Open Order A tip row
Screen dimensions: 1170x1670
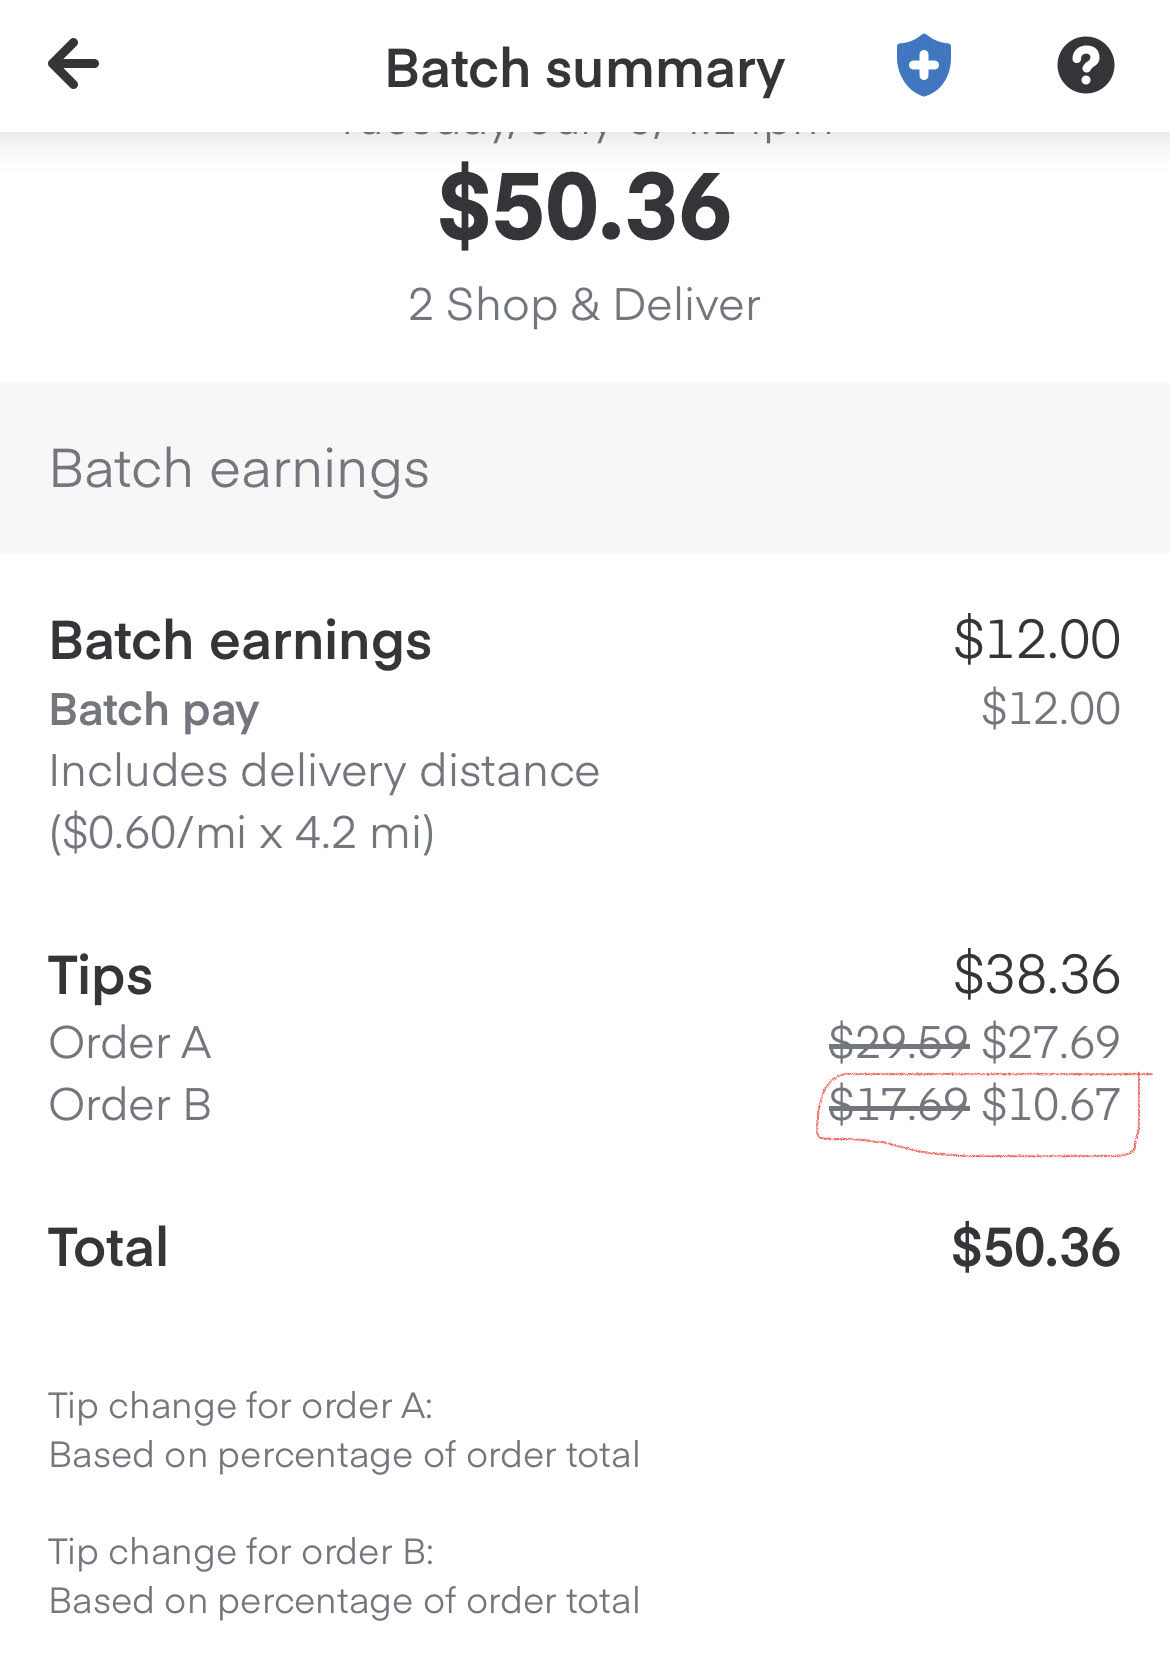pyautogui.click(x=130, y=1043)
